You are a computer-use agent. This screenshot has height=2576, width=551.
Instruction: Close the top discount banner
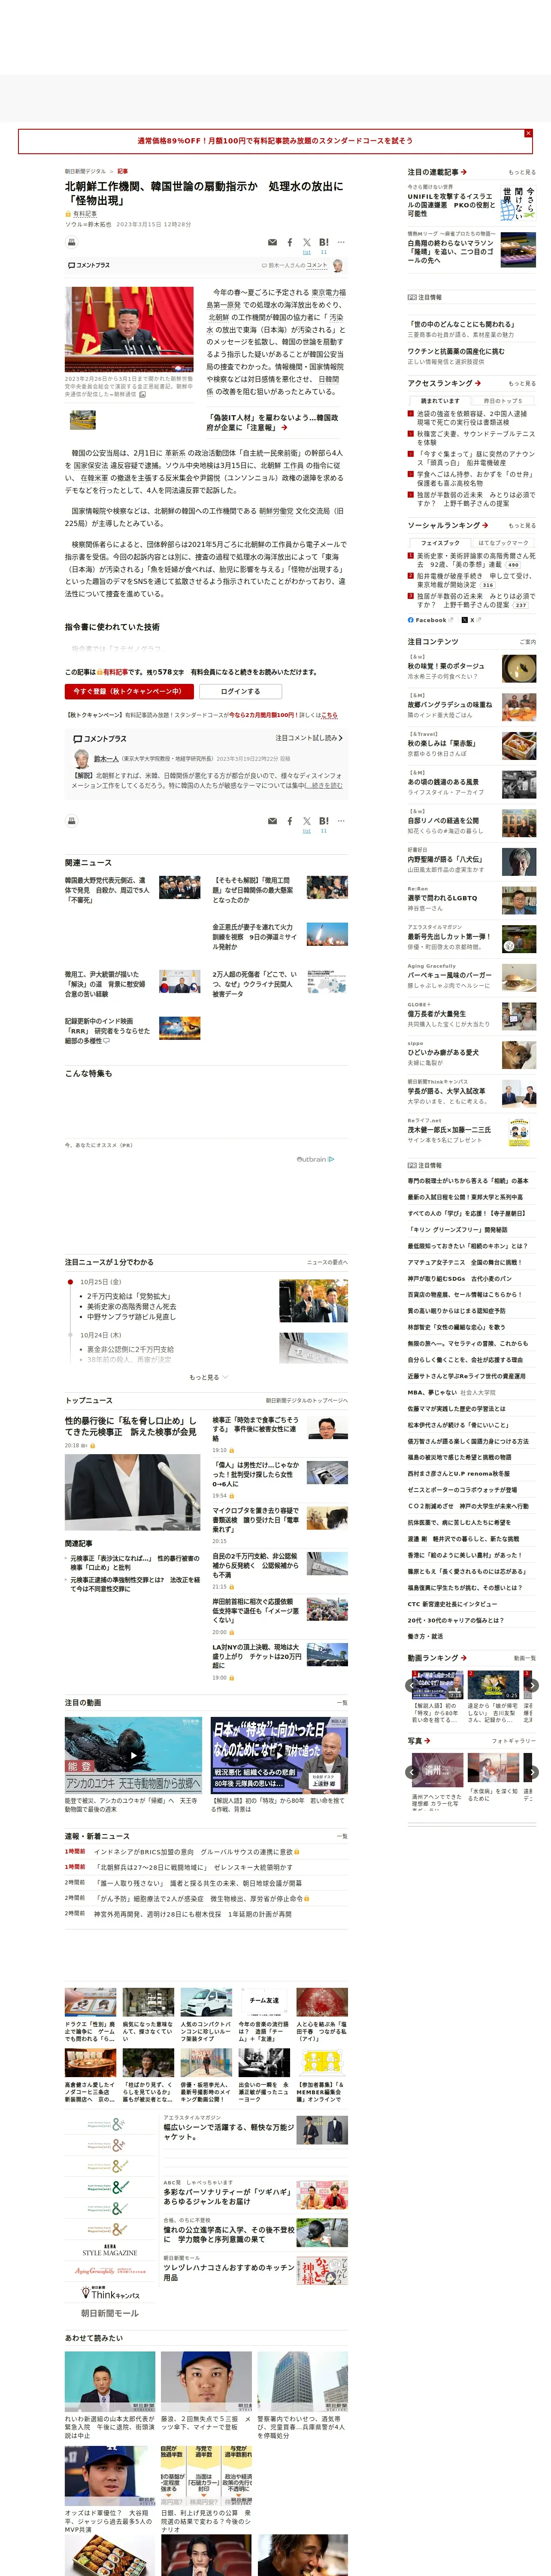point(528,133)
